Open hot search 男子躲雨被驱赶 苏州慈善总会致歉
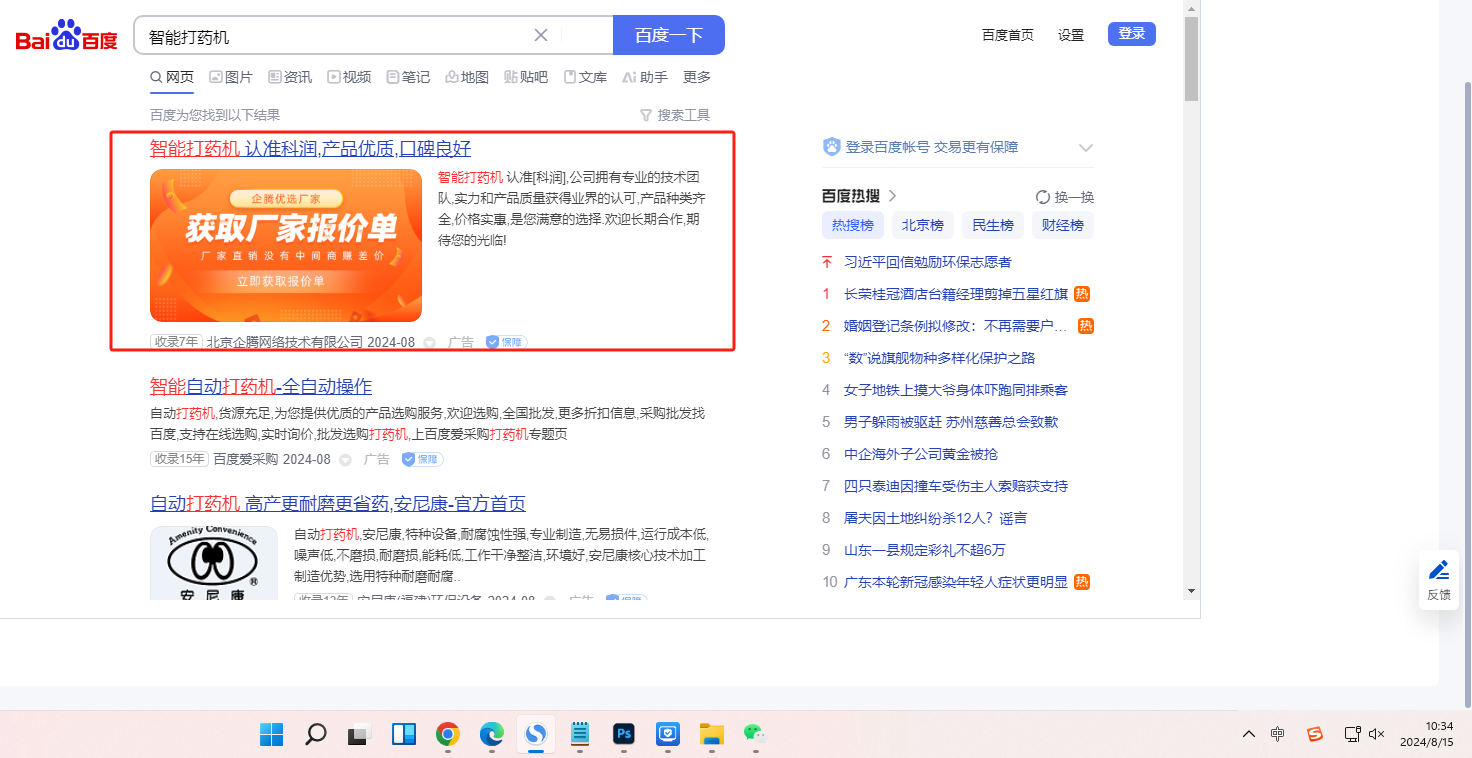This screenshot has height=758, width=1472. pos(951,422)
